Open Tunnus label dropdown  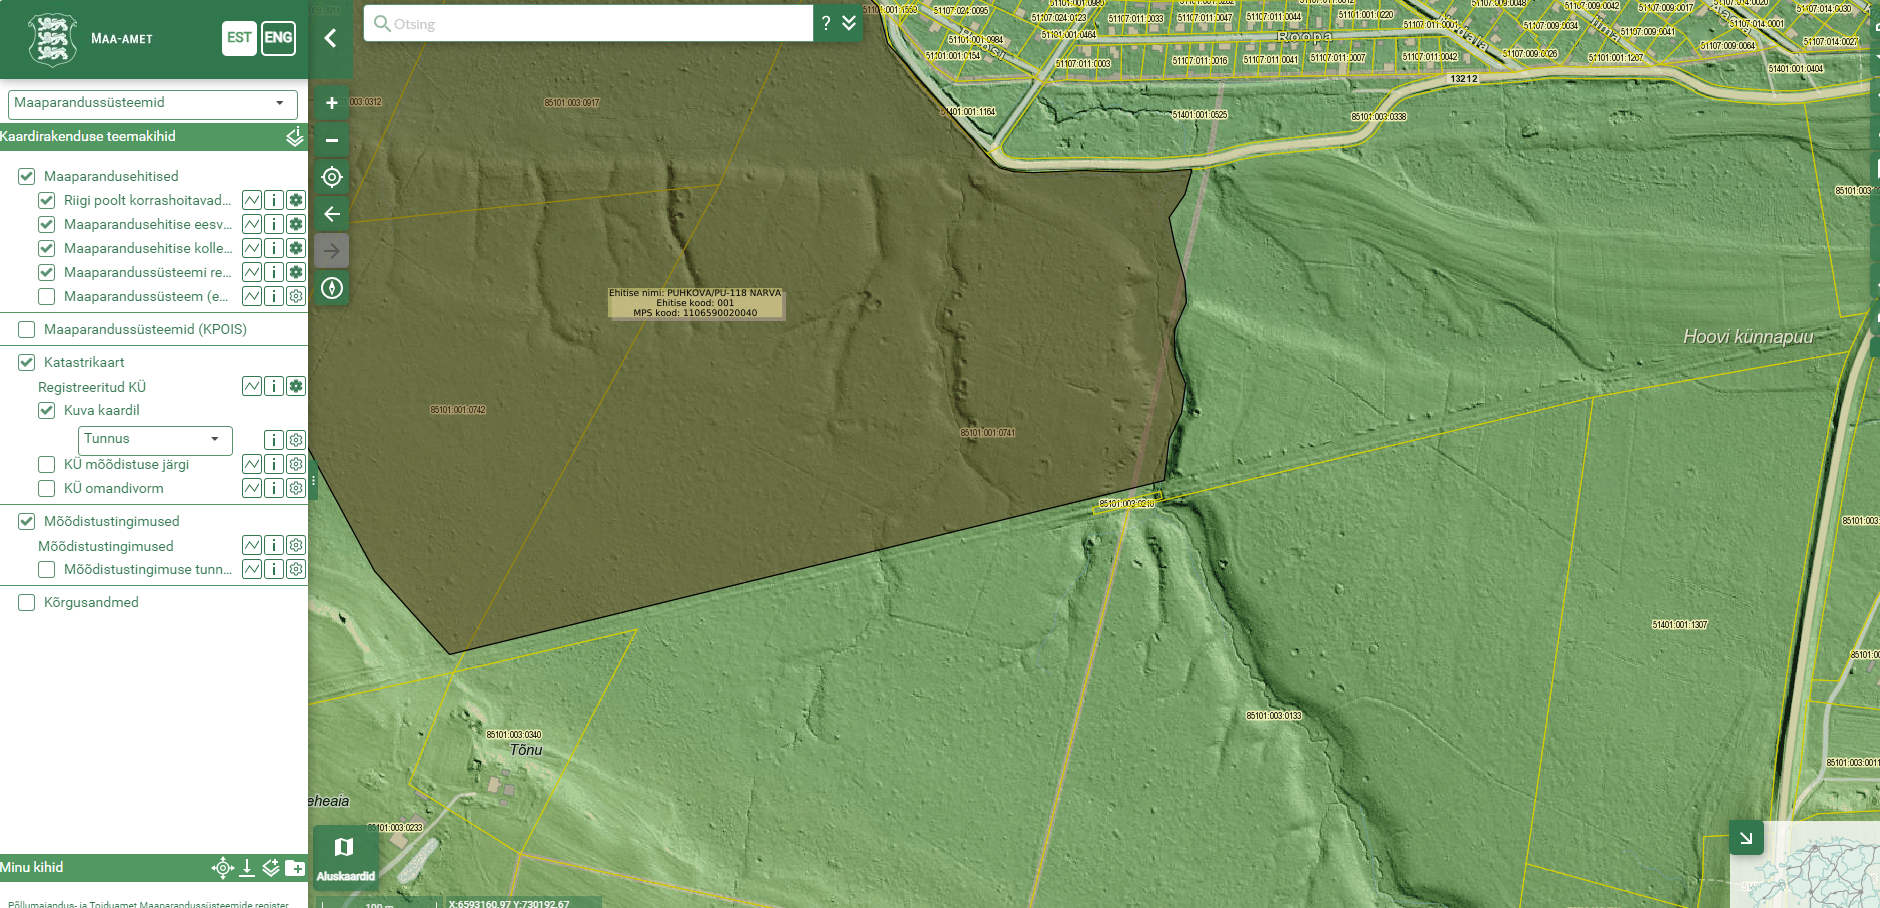[155, 439]
